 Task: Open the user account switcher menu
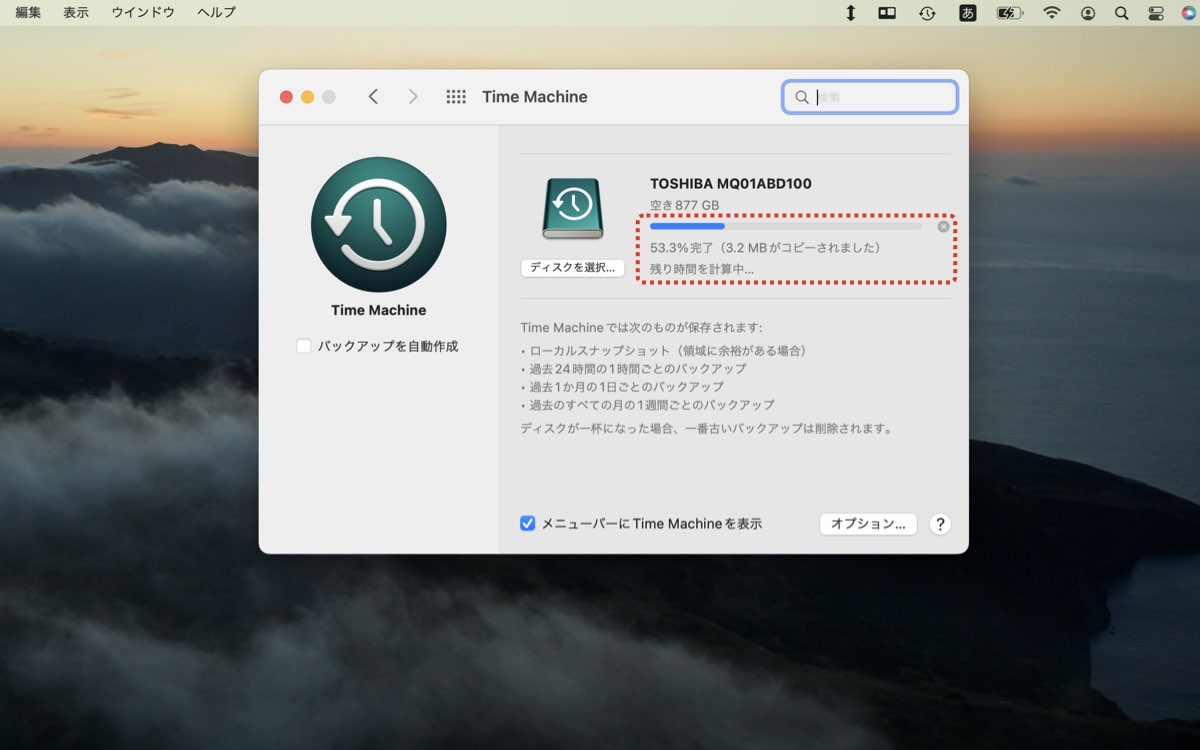point(1089,13)
